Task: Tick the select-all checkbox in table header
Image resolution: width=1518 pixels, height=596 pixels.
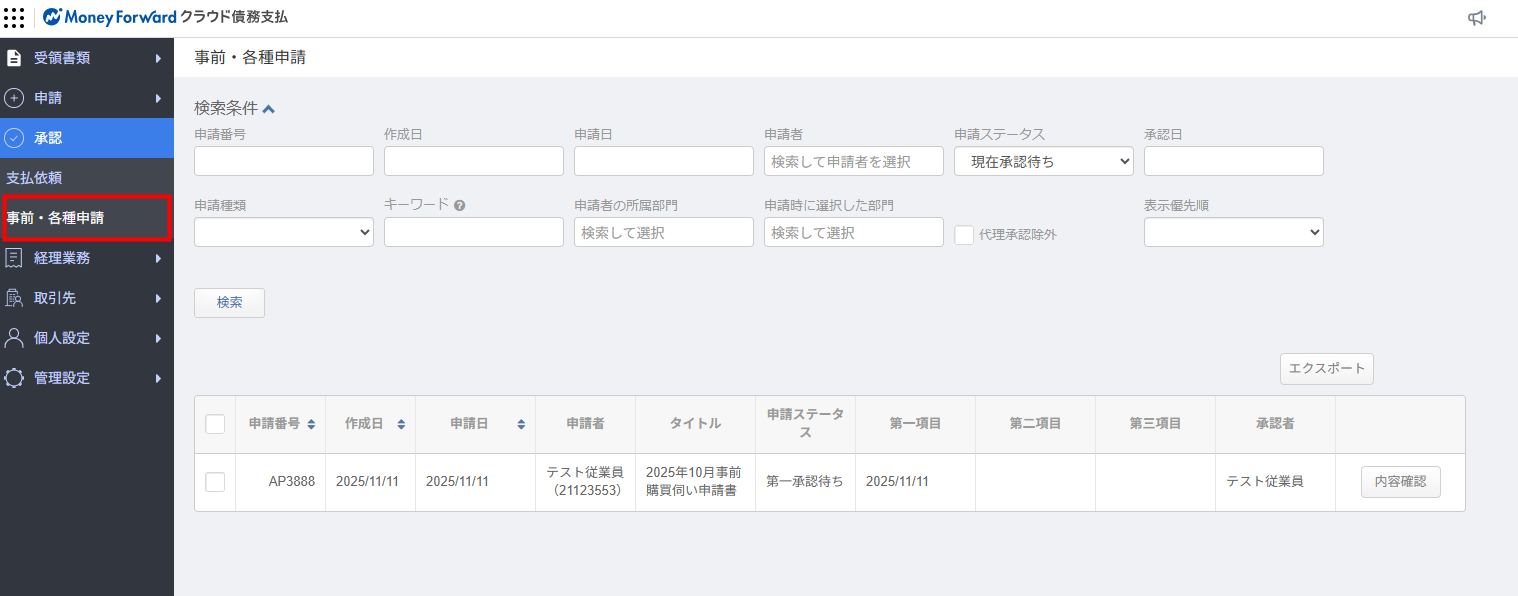Action: click(x=215, y=424)
